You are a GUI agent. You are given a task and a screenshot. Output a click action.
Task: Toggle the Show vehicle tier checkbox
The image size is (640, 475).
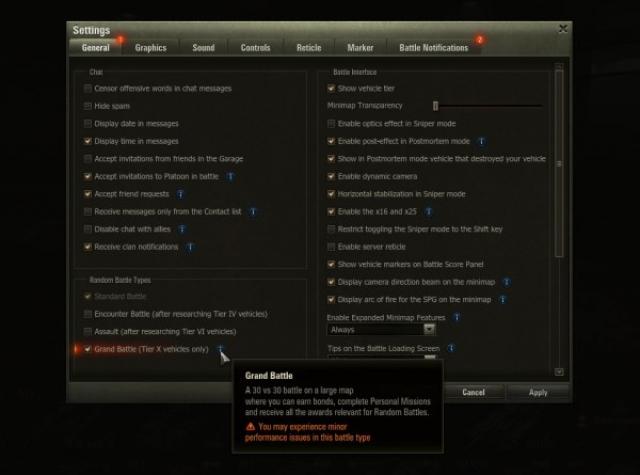[331, 89]
